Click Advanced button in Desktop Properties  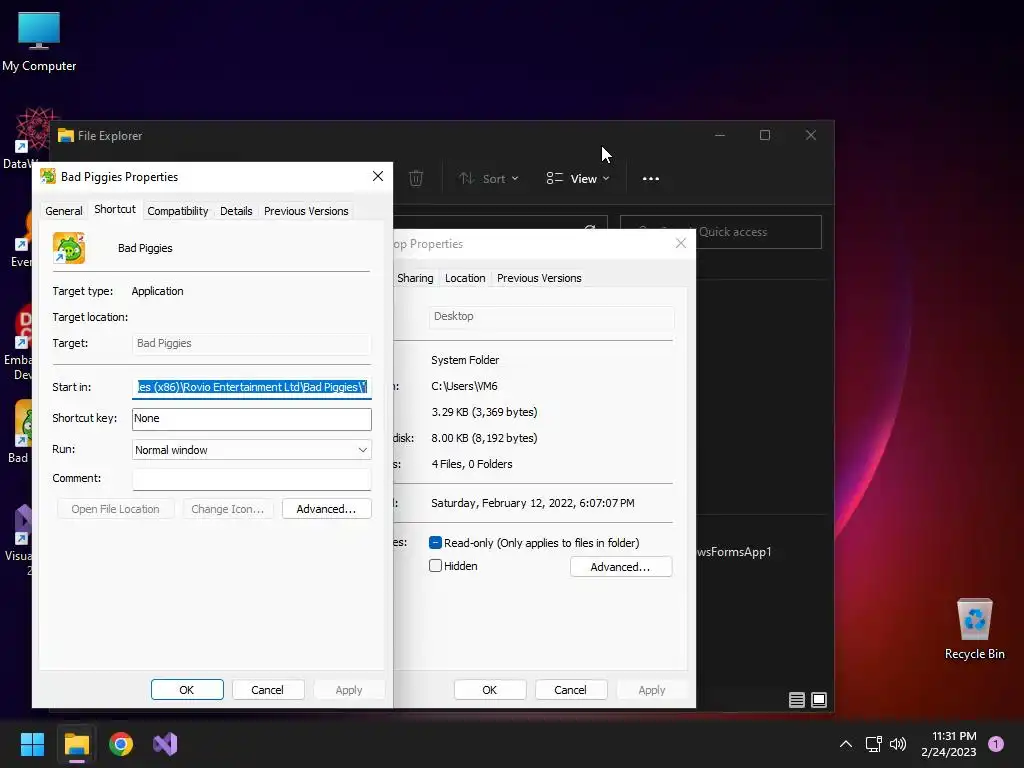pos(620,567)
